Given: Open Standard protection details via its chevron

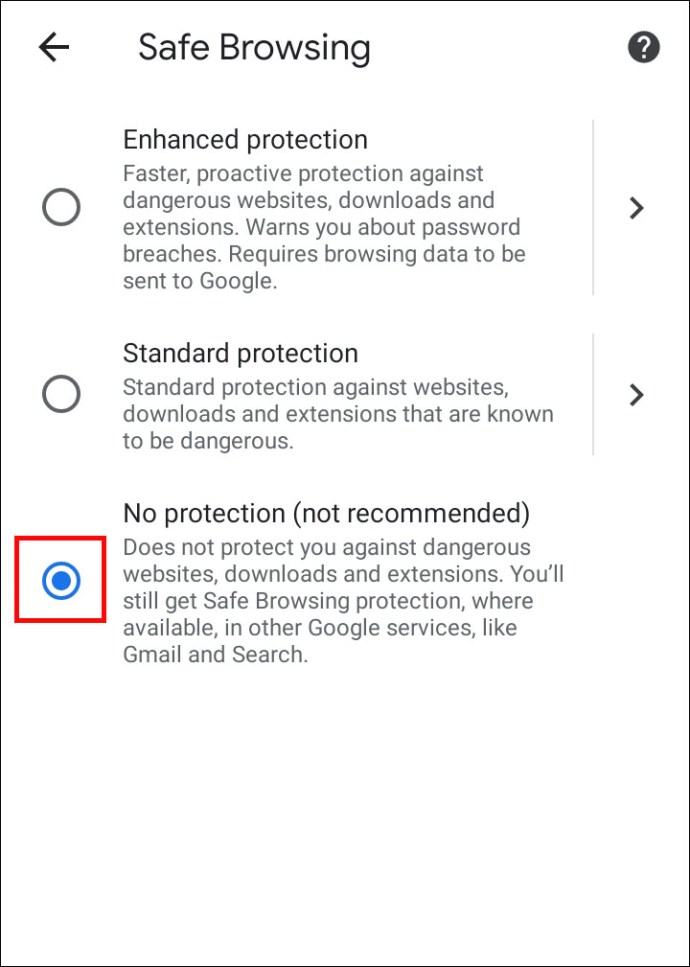Looking at the screenshot, I should (636, 394).
